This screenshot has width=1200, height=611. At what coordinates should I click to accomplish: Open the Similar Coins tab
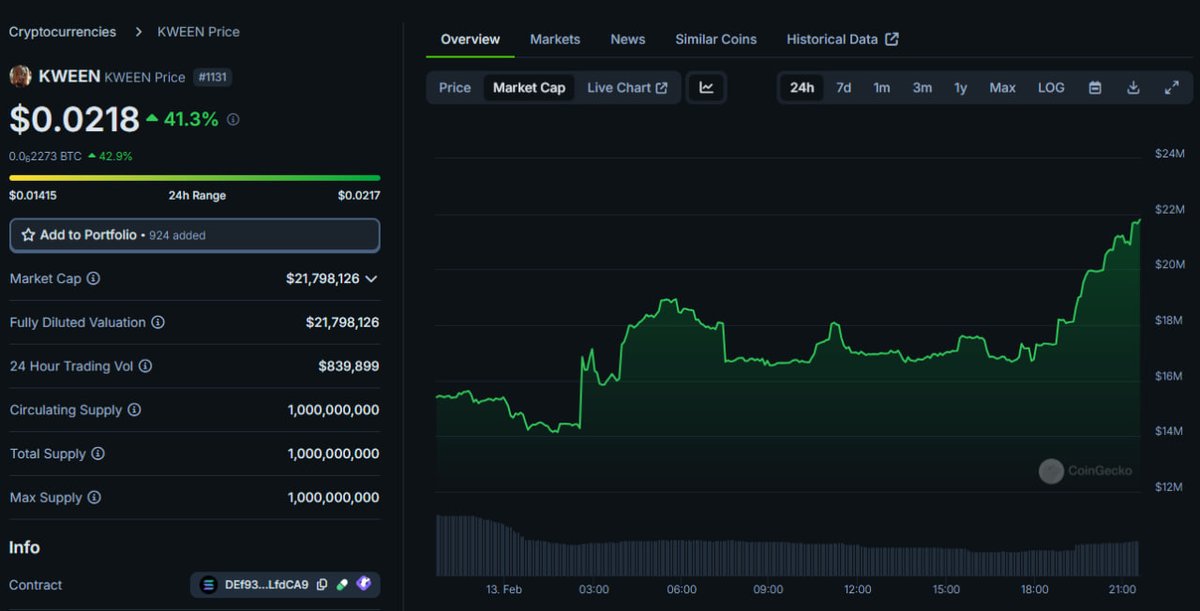[716, 39]
